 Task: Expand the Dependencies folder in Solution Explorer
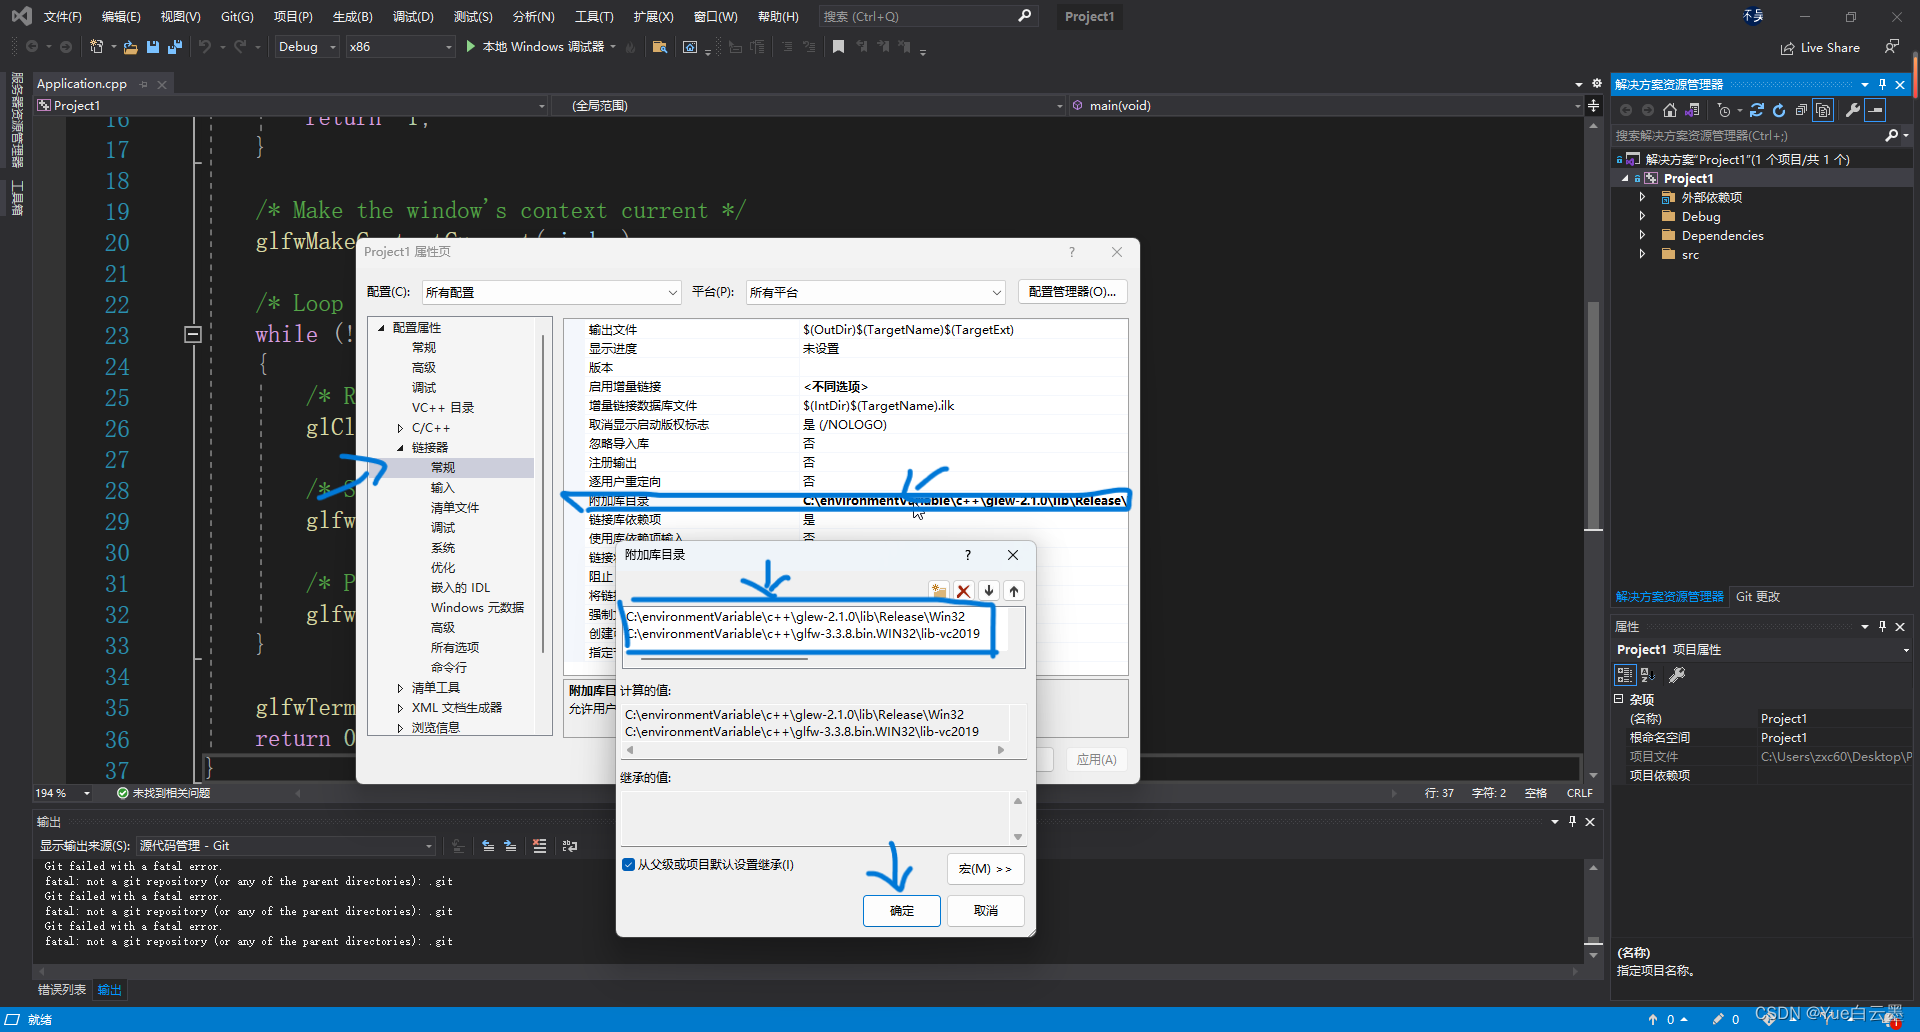pos(1642,236)
